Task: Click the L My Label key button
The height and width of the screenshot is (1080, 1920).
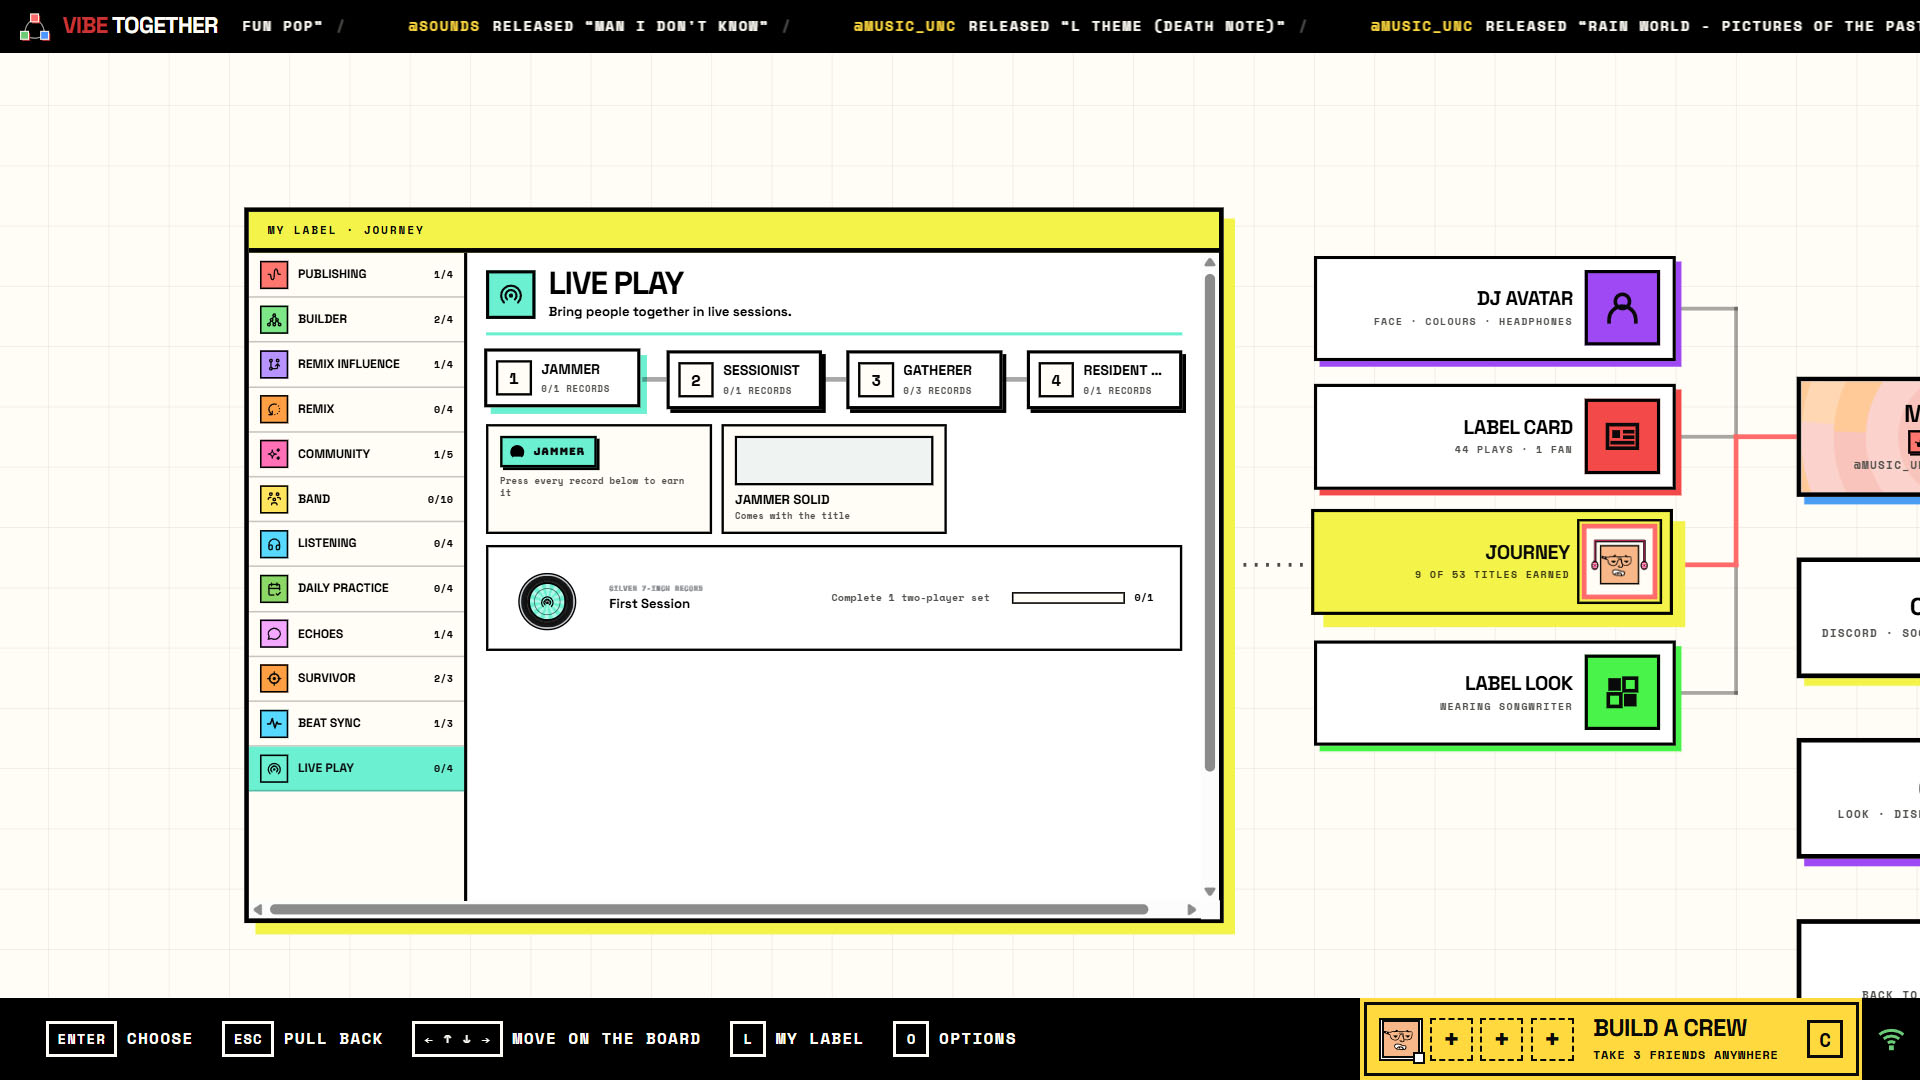Action: (x=747, y=1039)
